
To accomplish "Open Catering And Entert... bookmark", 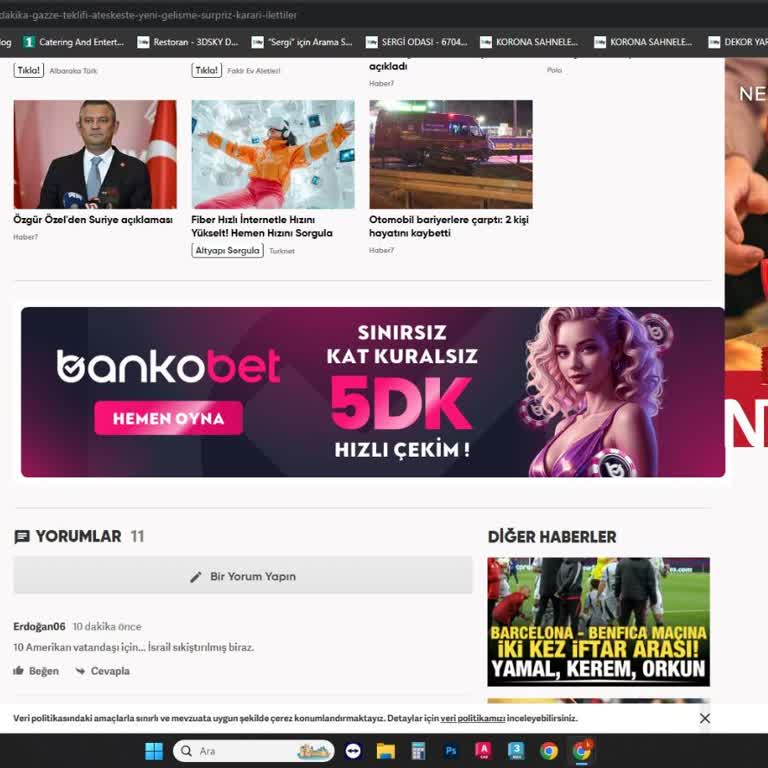I will tap(74, 42).
